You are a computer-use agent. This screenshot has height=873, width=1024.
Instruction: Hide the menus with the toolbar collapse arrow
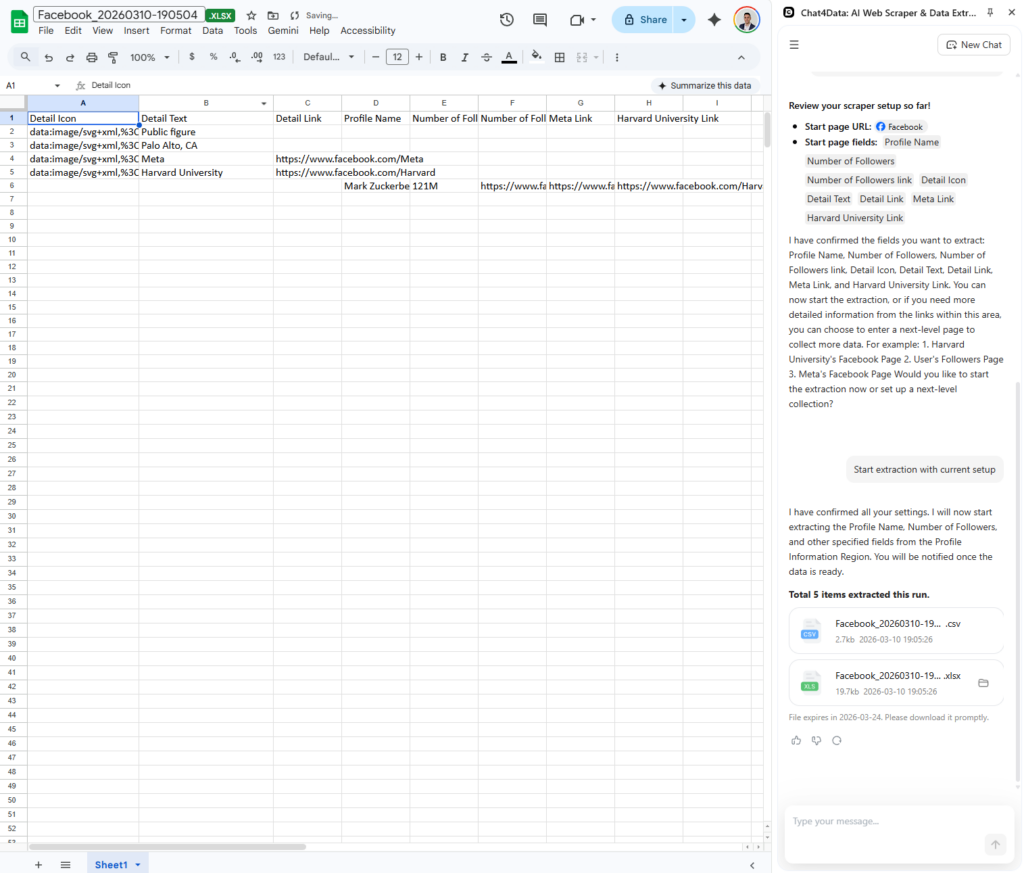click(x=741, y=57)
